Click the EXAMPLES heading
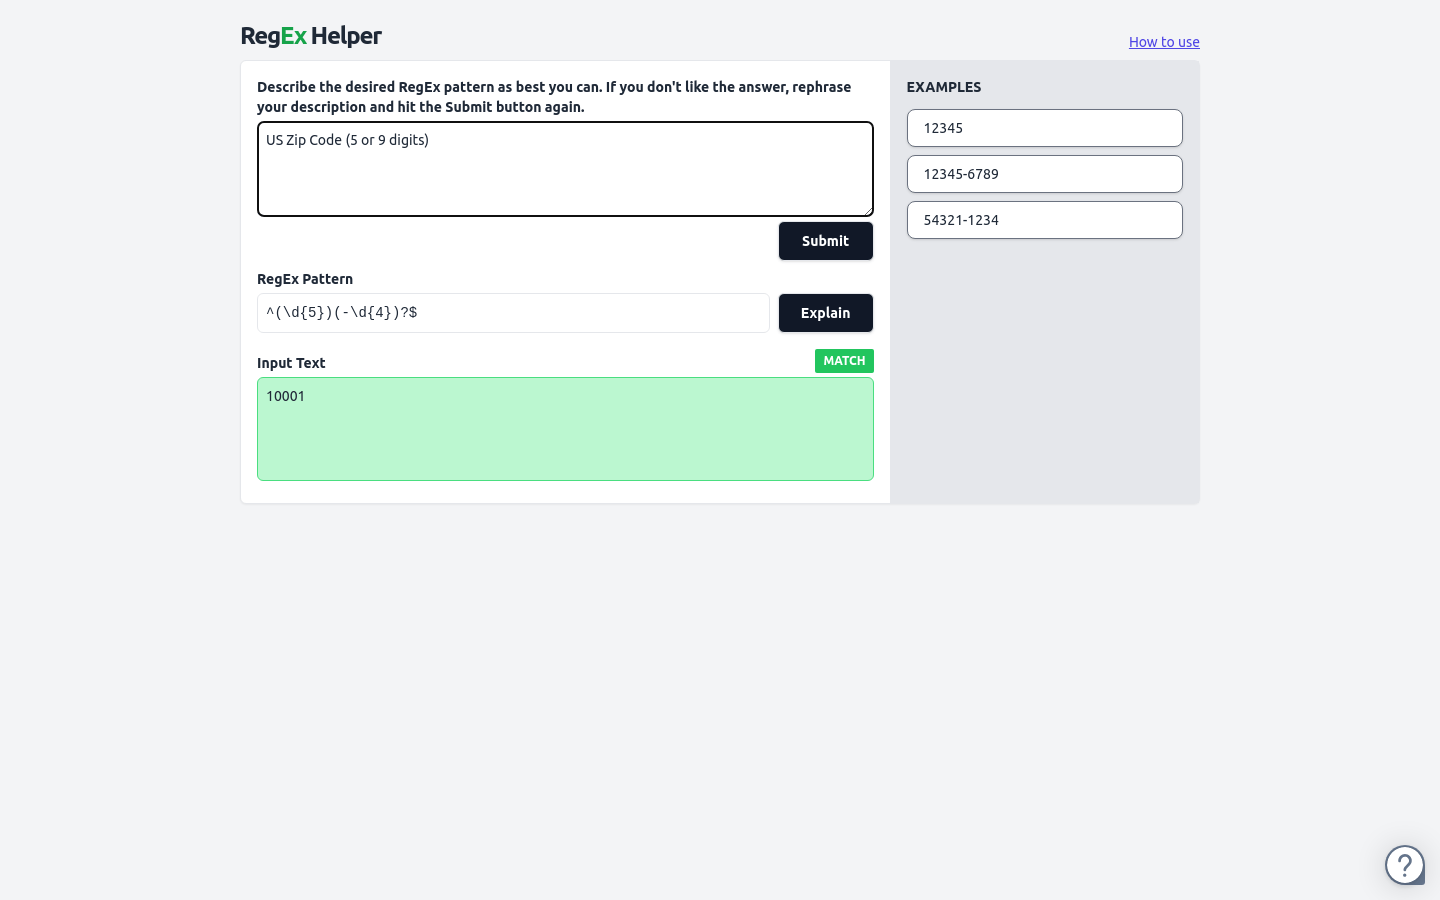1440x900 pixels. pos(944,87)
